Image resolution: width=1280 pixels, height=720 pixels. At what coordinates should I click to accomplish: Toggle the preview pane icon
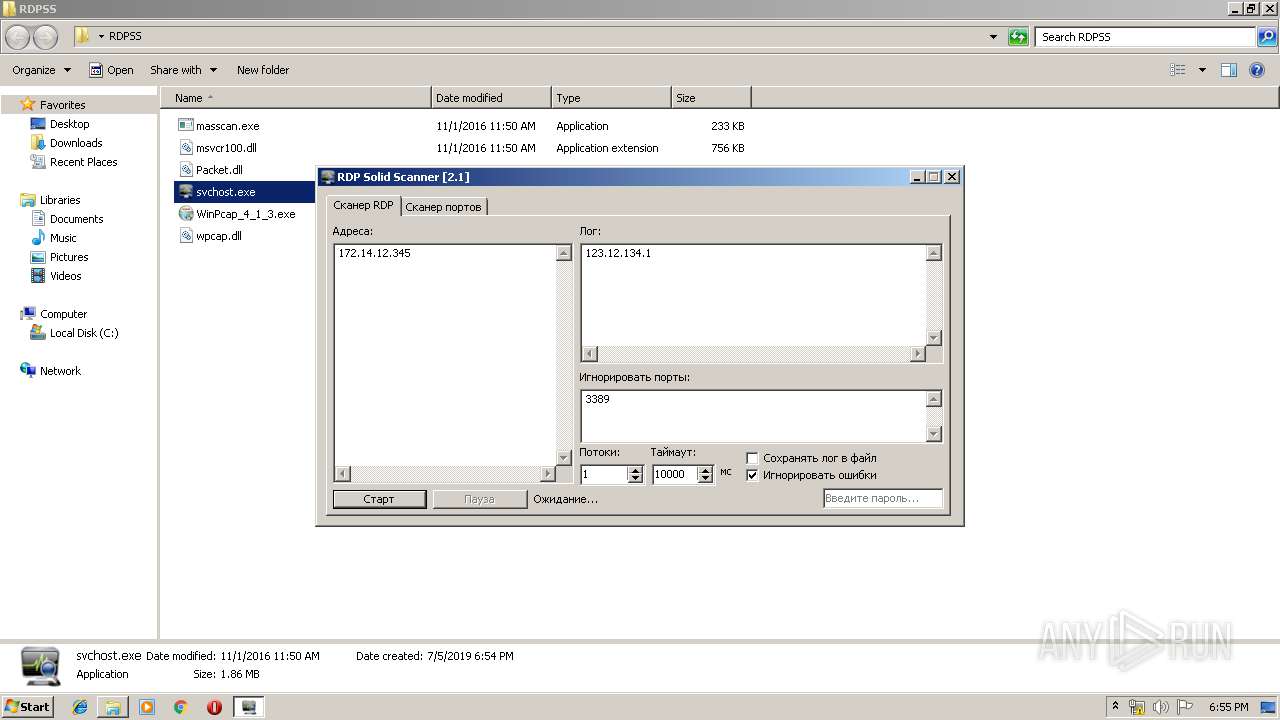pos(1229,70)
